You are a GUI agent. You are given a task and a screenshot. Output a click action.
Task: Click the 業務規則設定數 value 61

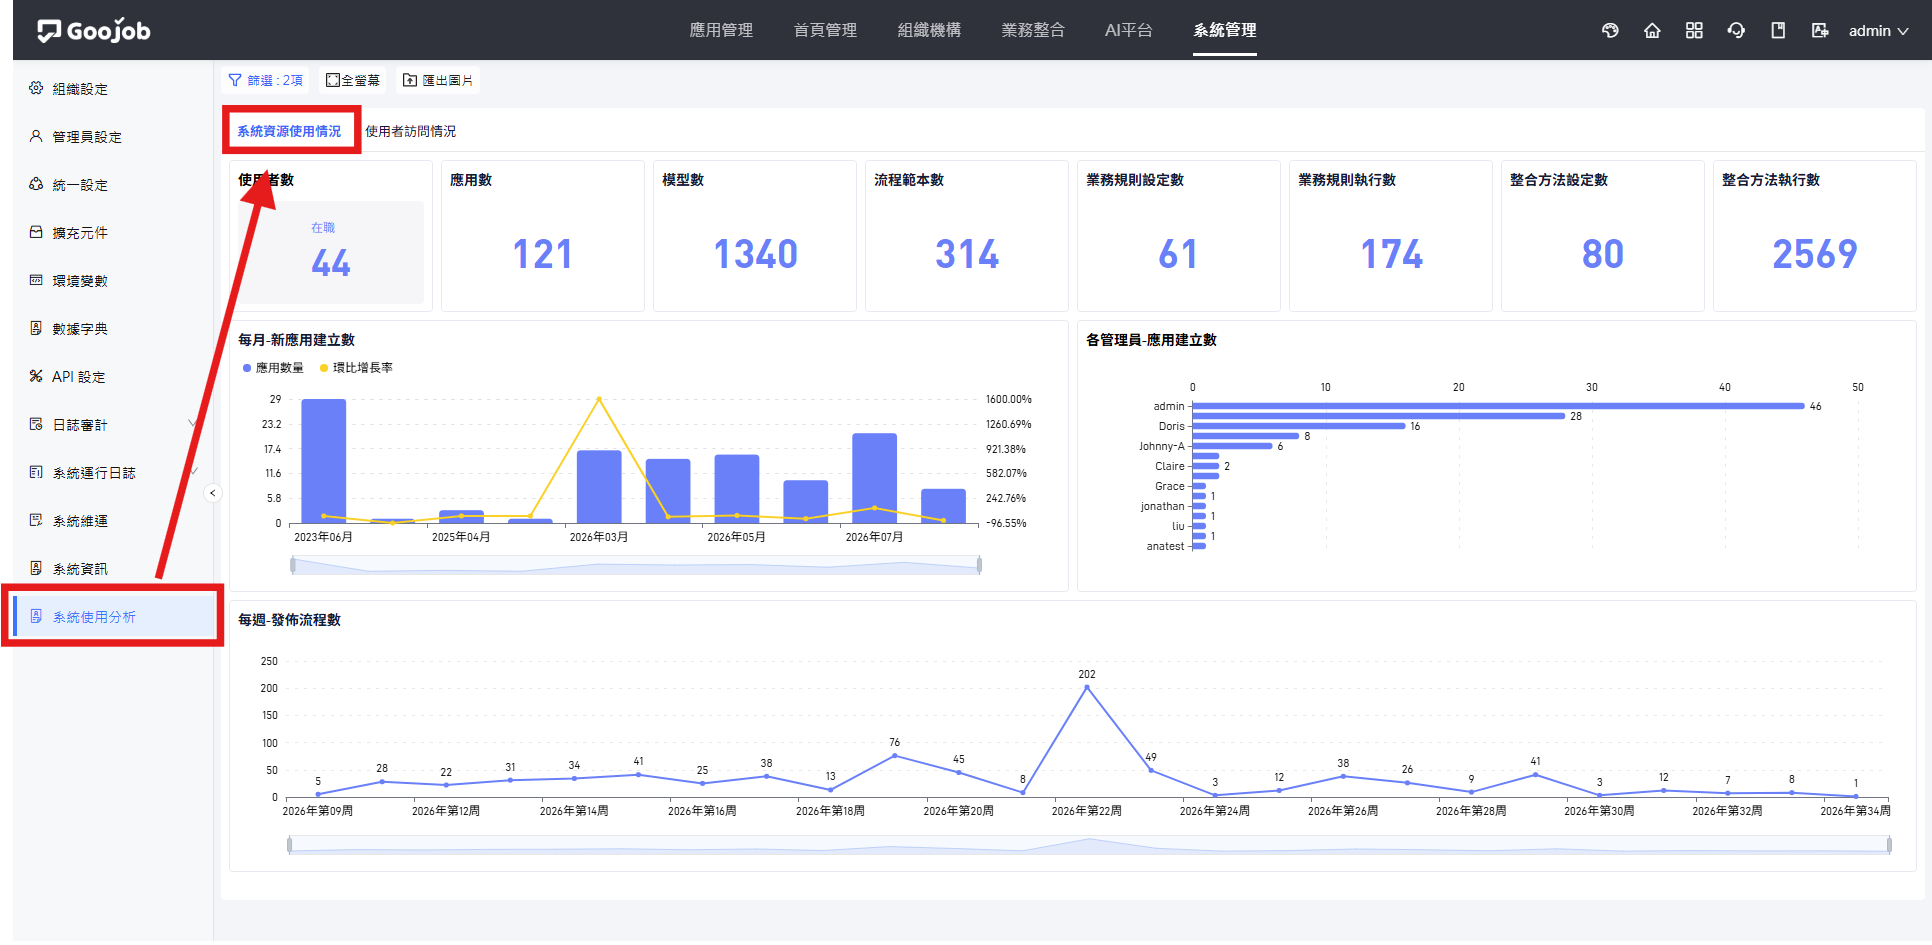(x=1178, y=254)
